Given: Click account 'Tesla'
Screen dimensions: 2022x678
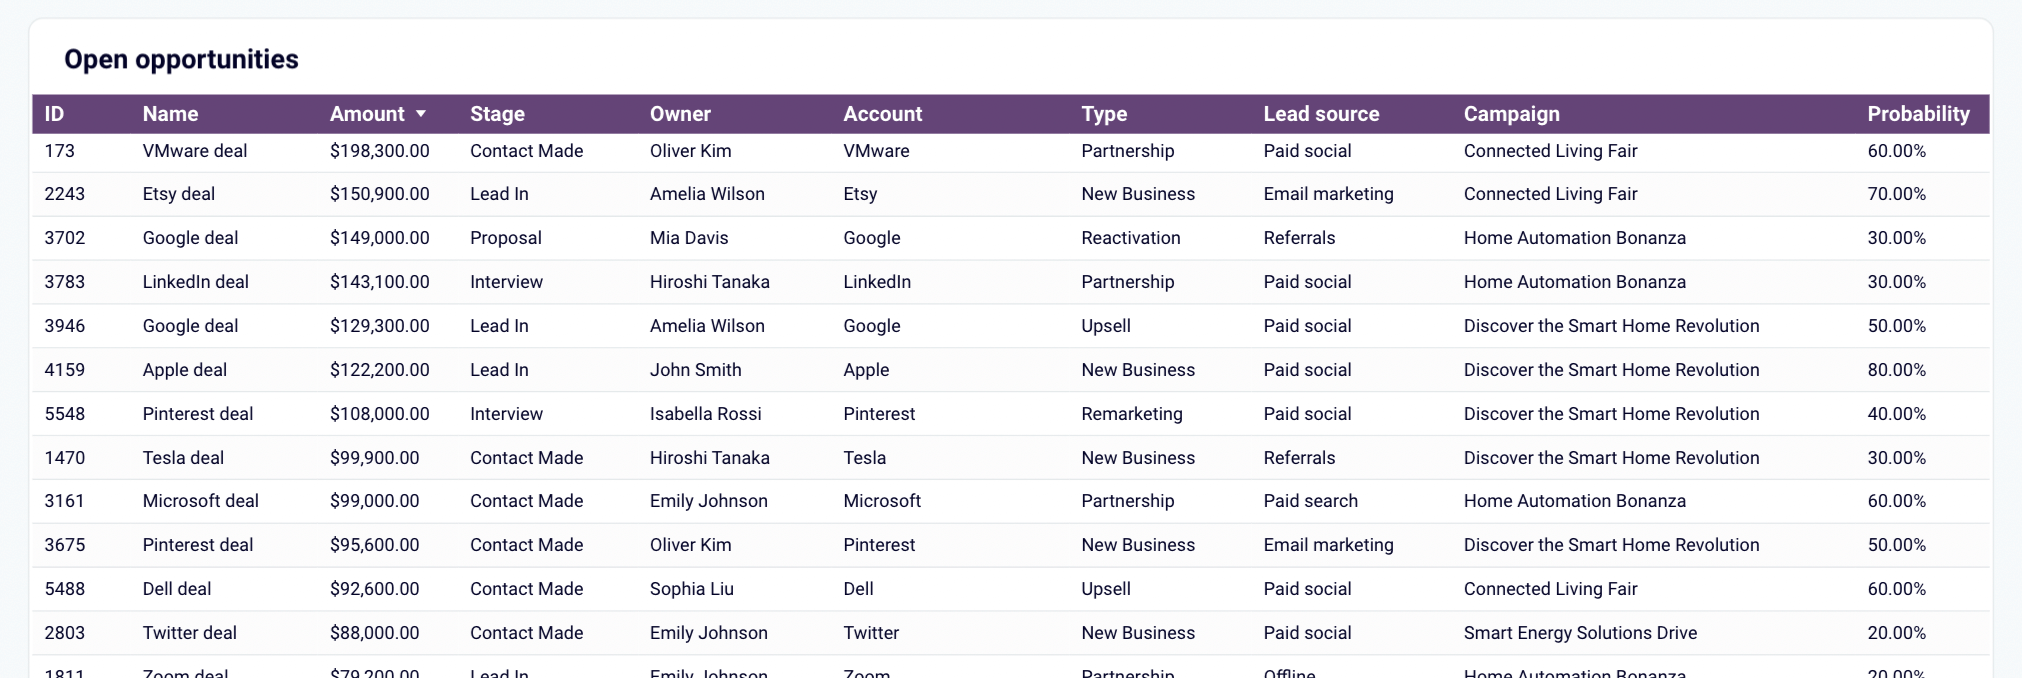Looking at the screenshot, I should [x=865, y=458].
